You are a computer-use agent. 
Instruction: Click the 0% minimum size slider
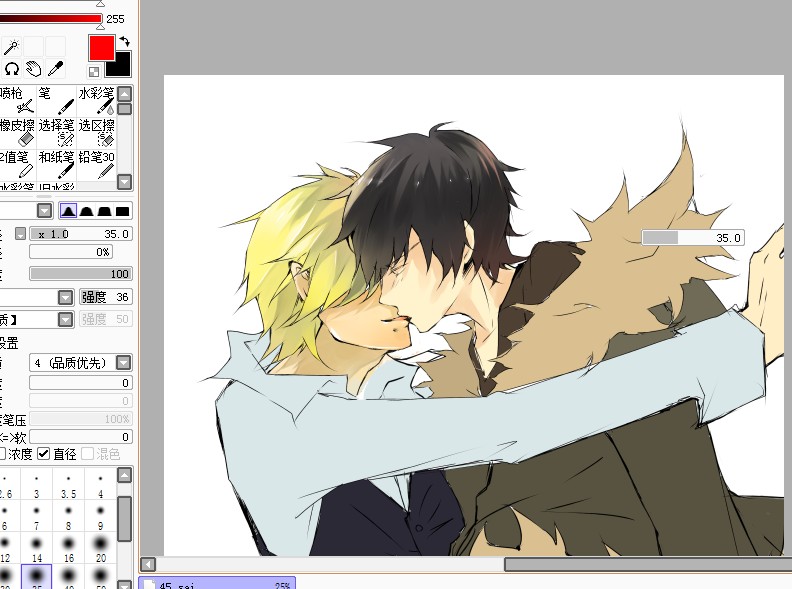click(x=71, y=252)
